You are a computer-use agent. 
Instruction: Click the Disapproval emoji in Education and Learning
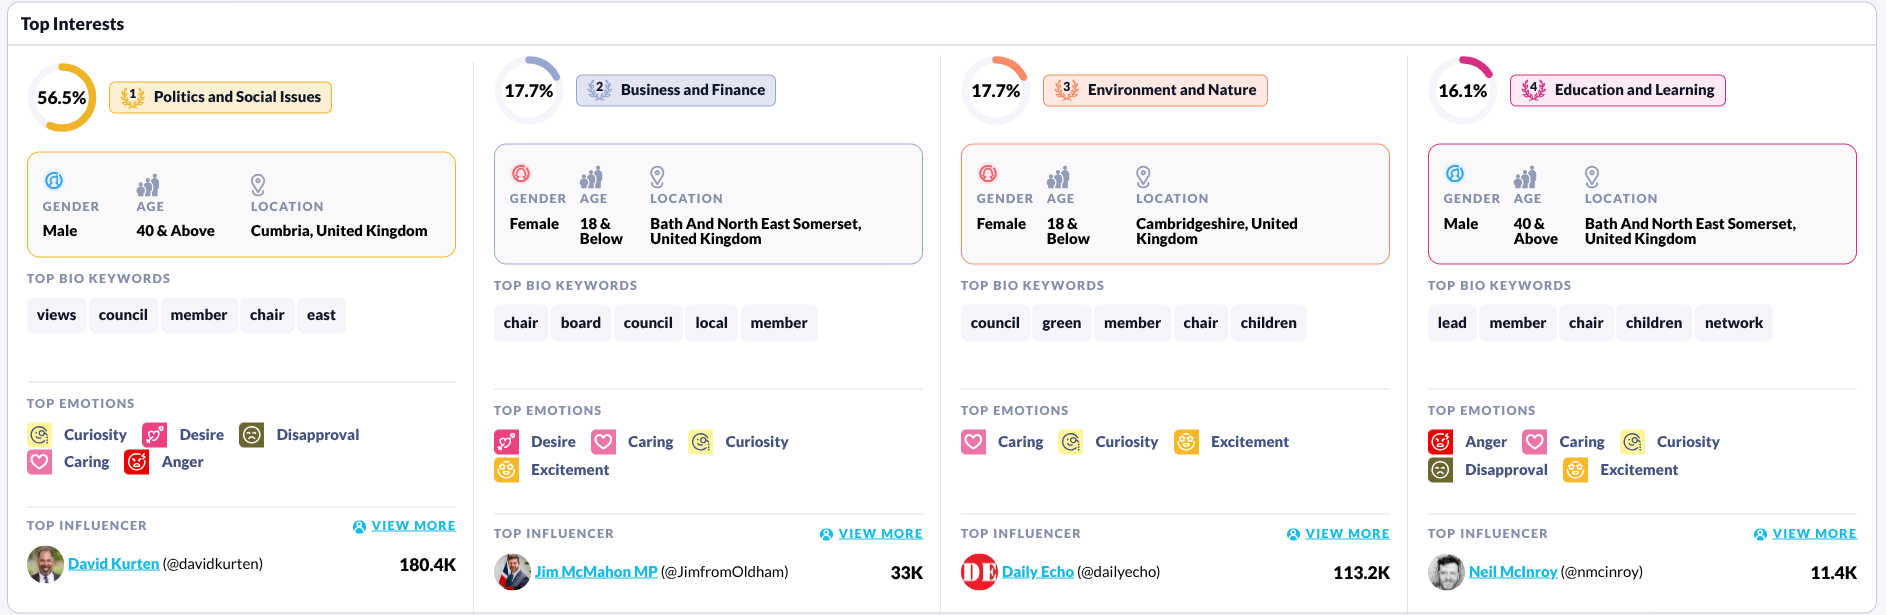click(1440, 470)
